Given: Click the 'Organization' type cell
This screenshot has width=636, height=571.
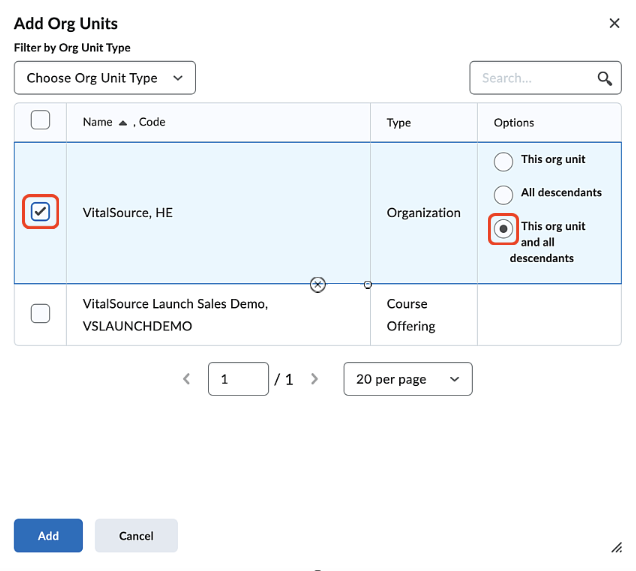Looking at the screenshot, I should 423,213.
